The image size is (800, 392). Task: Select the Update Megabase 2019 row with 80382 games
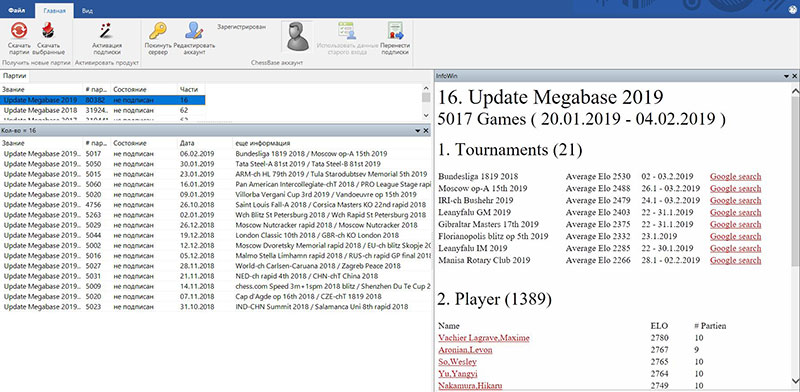coord(103,100)
